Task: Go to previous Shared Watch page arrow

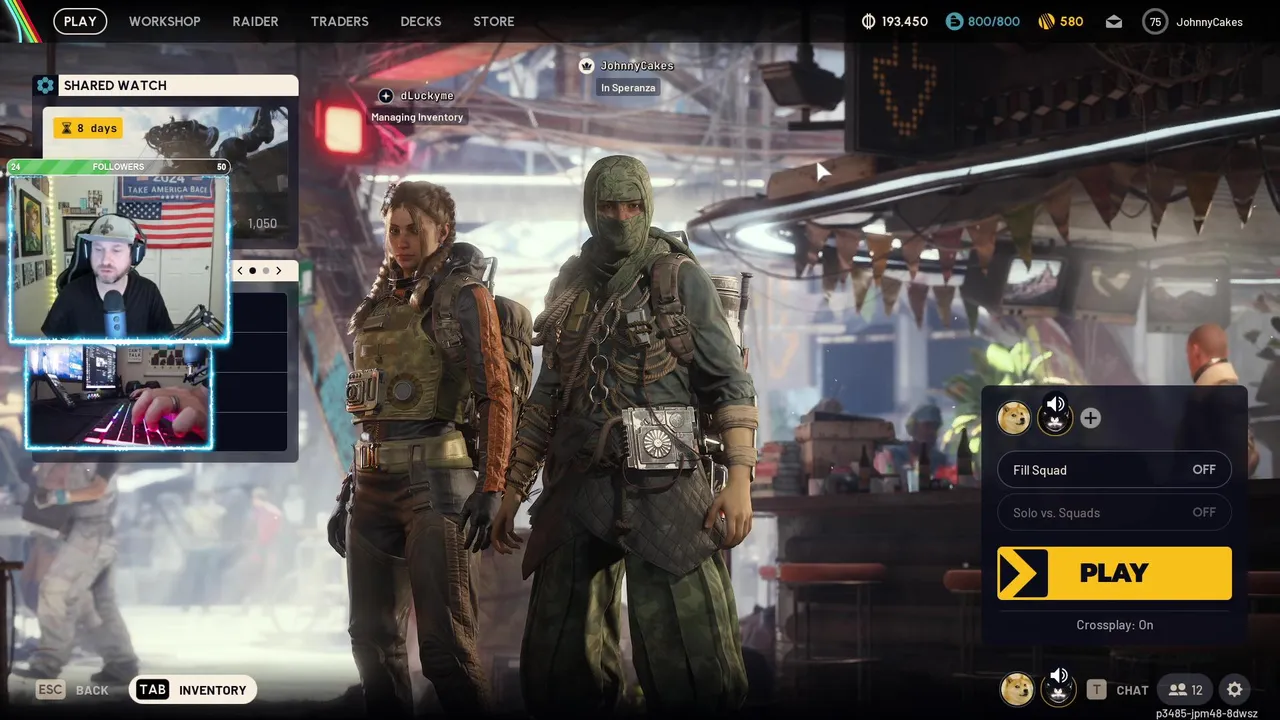Action: (240, 270)
